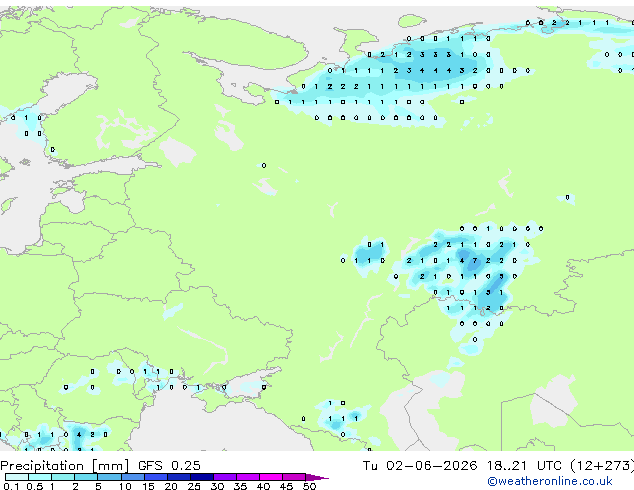Select the 10–15 mm legend color swatch

pos(133,477)
